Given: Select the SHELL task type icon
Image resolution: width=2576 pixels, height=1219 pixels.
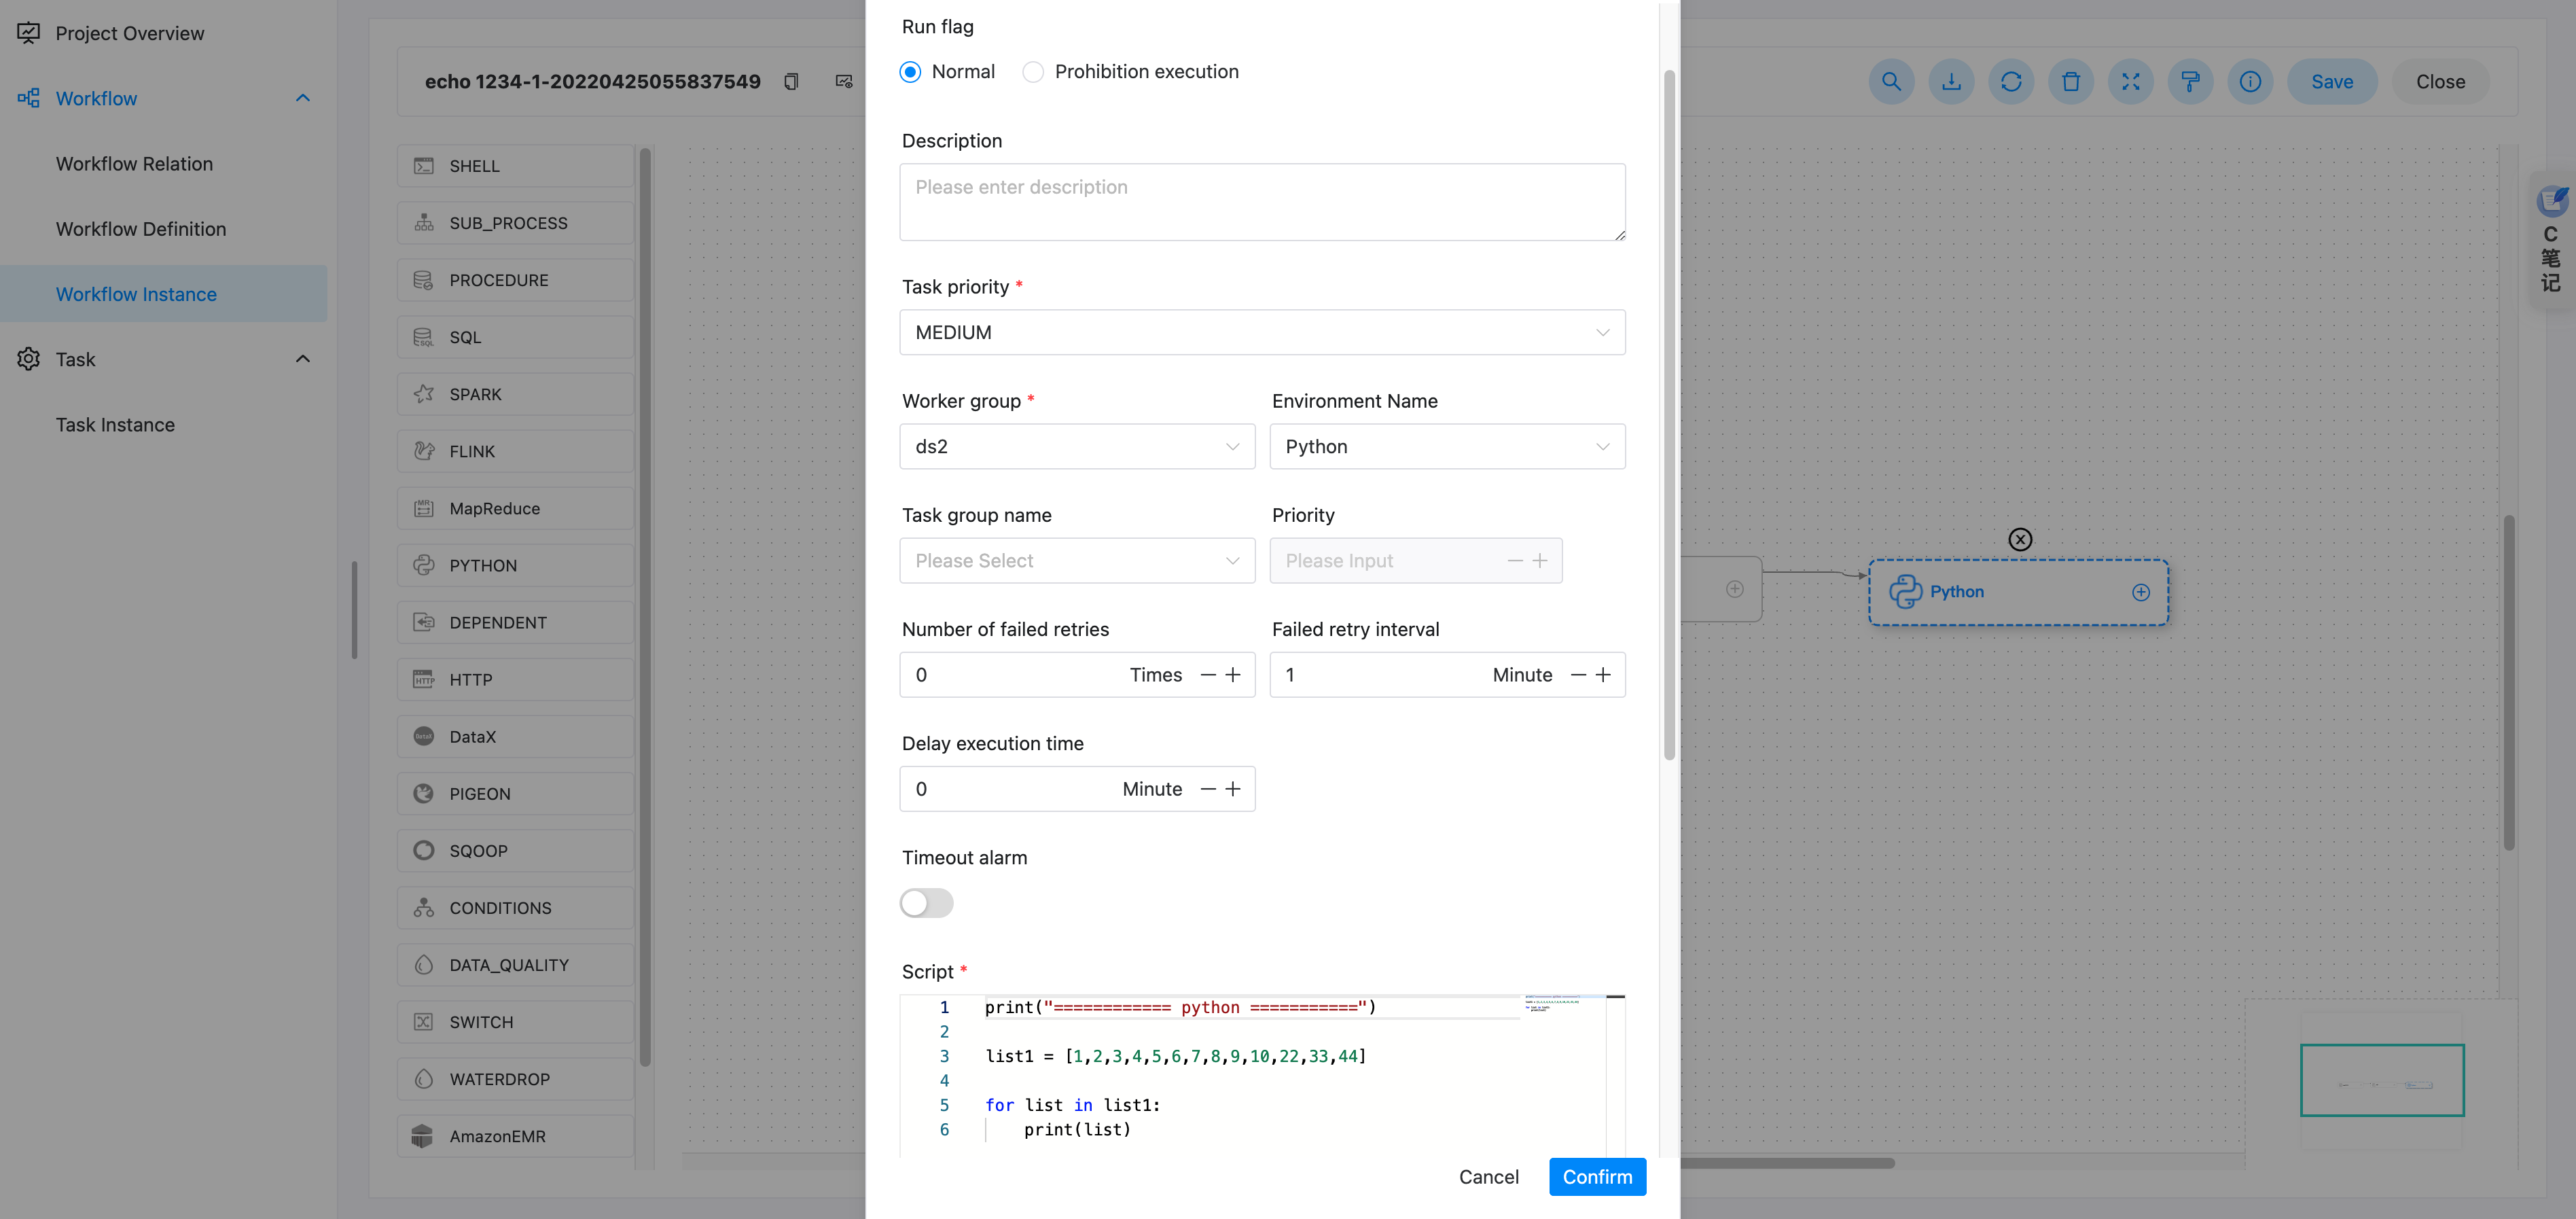Looking at the screenshot, I should click(424, 165).
